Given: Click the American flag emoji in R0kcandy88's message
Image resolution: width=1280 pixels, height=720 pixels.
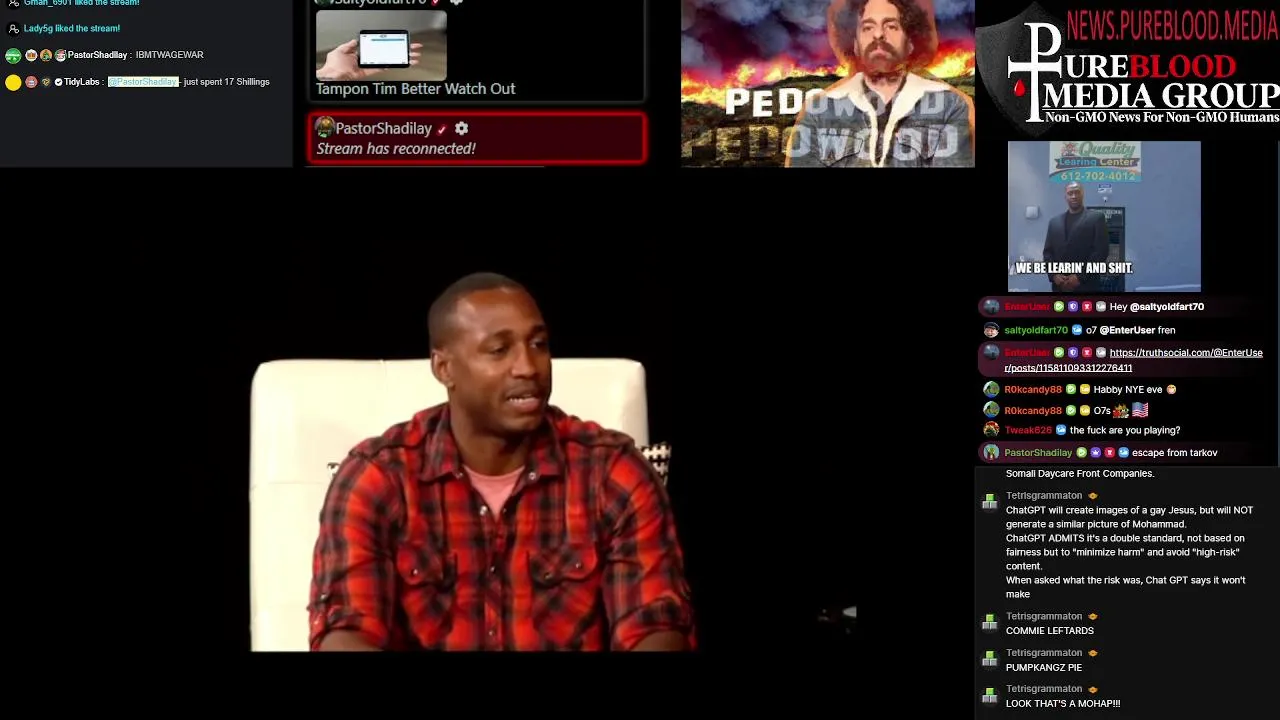Looking at the screenshot, I should [x=1140, y=410].
